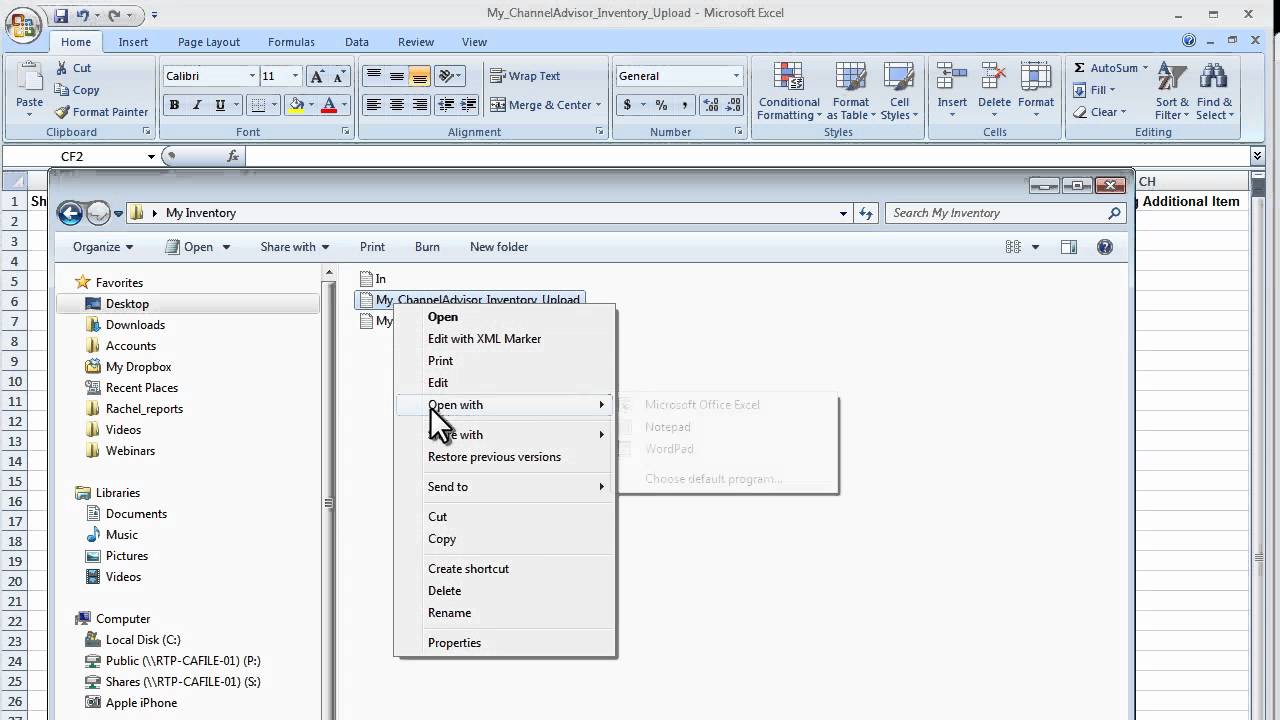1280x720 pixels.
Task: Toggle Align Text Right
Action: (x=420, y=105)
